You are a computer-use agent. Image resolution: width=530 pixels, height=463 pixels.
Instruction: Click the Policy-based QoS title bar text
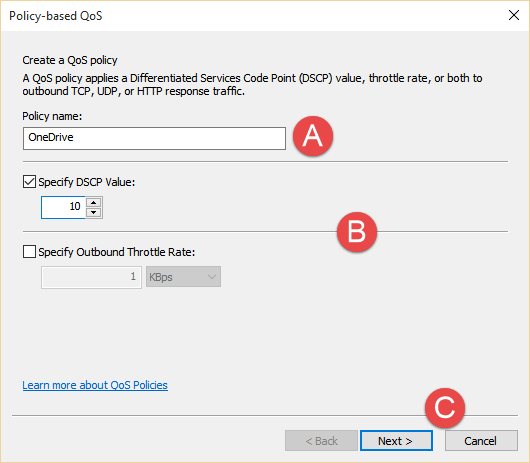coord(55,16)
